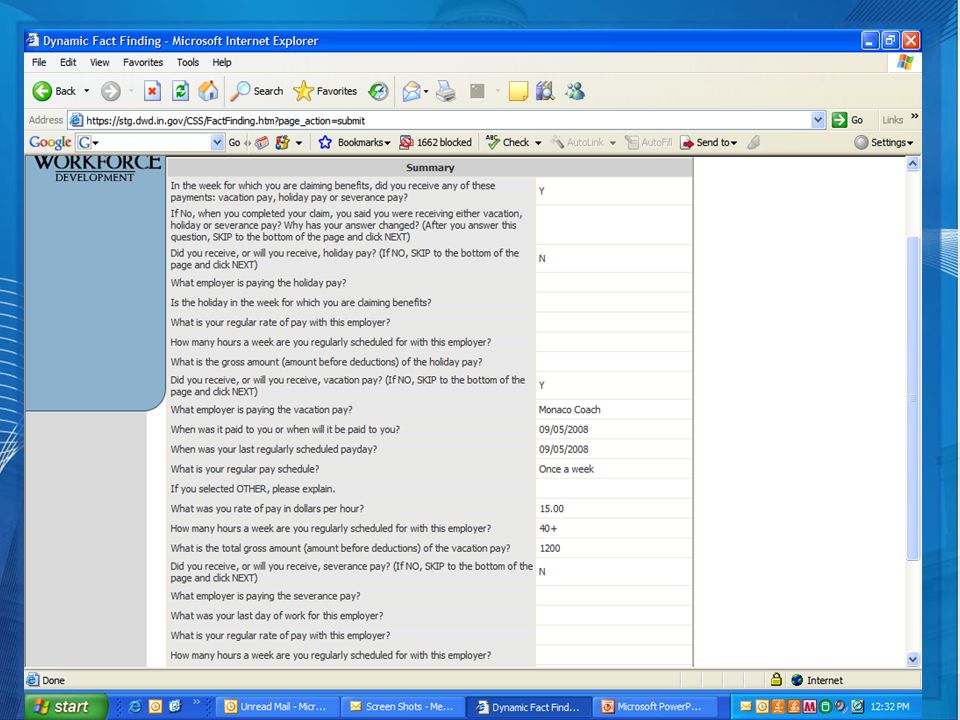
Task: Print the page with printer icon
Action: point(446,91)
